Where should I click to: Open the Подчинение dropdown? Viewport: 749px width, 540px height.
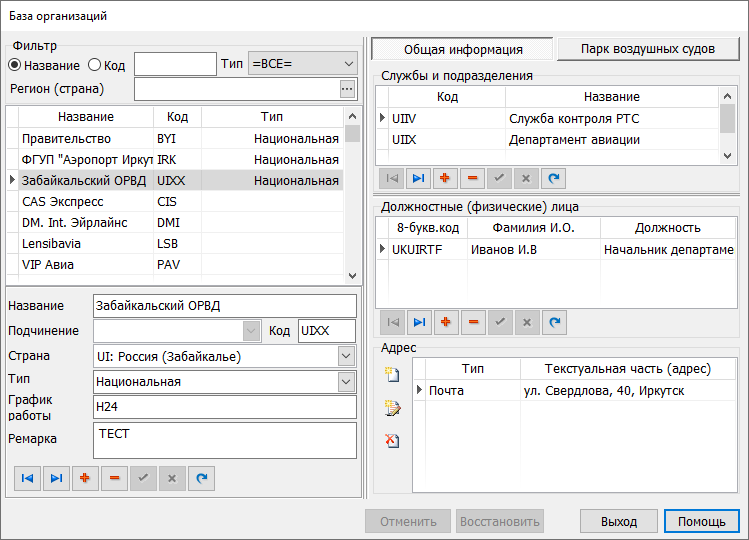250,331
